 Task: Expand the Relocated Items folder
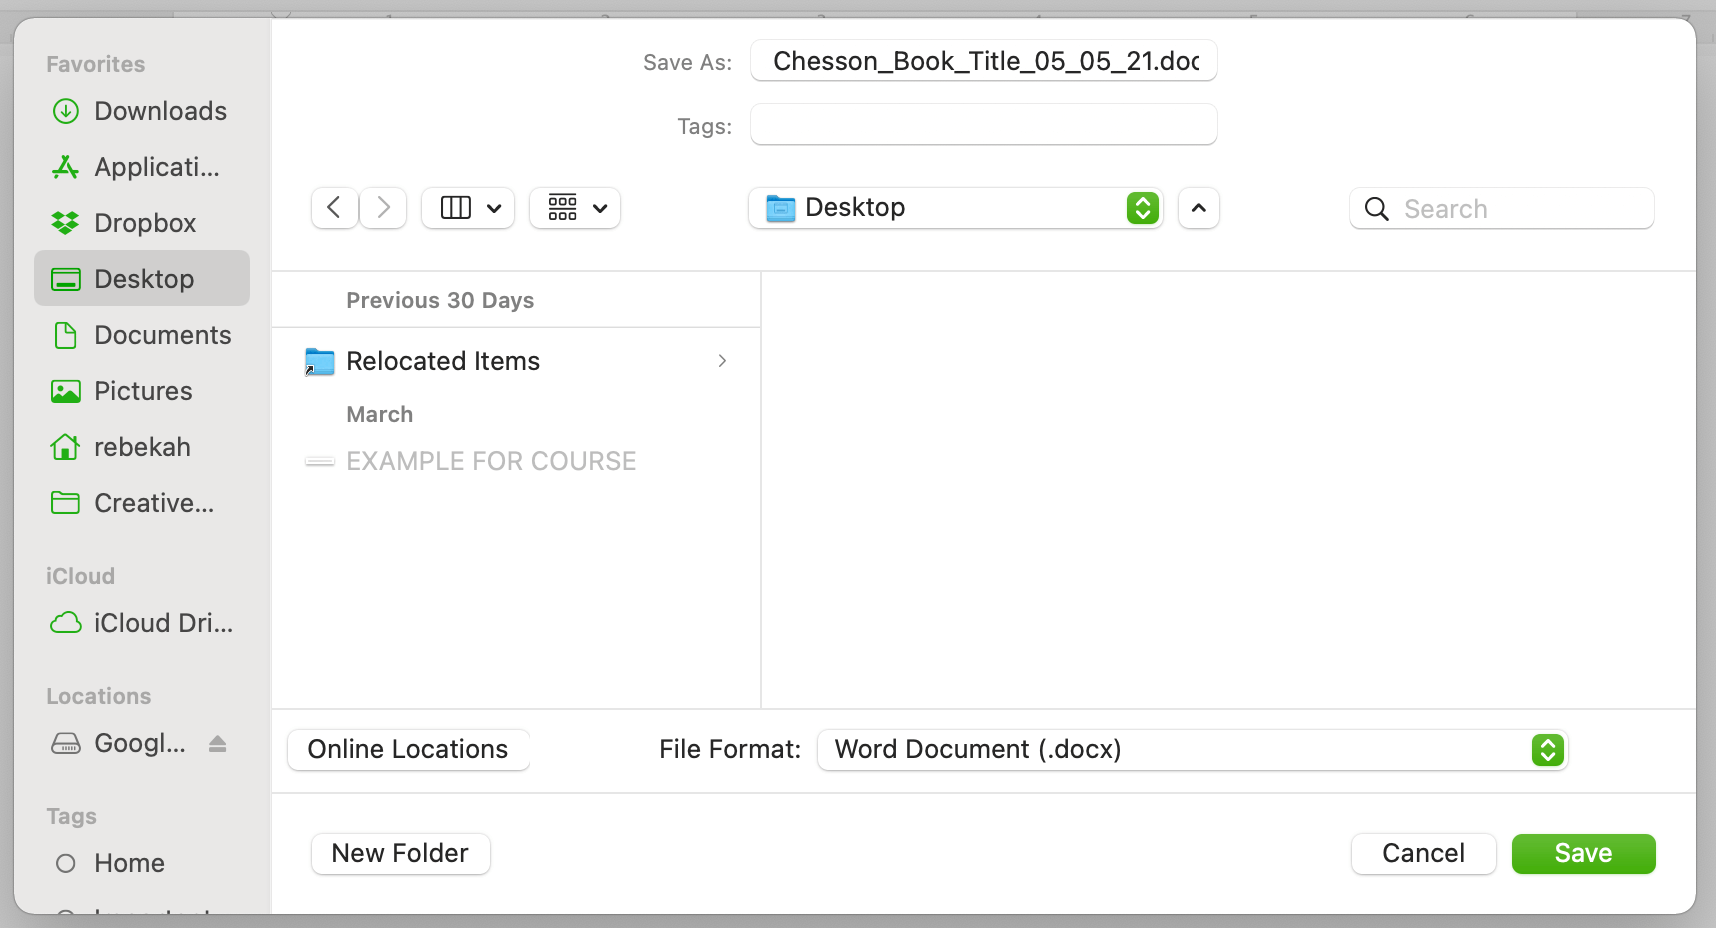click(x=722, y=360)
